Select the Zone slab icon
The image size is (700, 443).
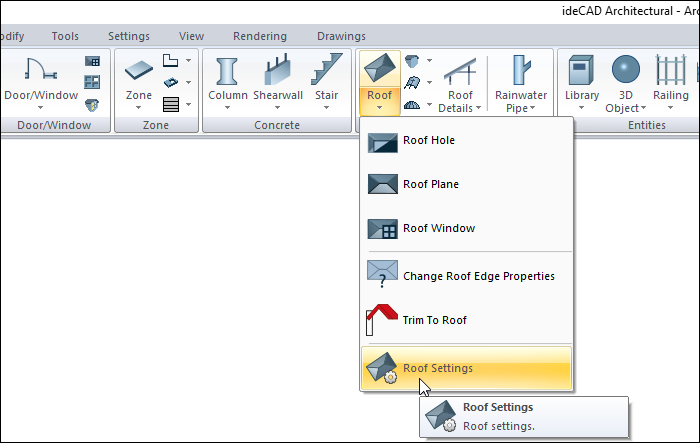coord(138,71)
